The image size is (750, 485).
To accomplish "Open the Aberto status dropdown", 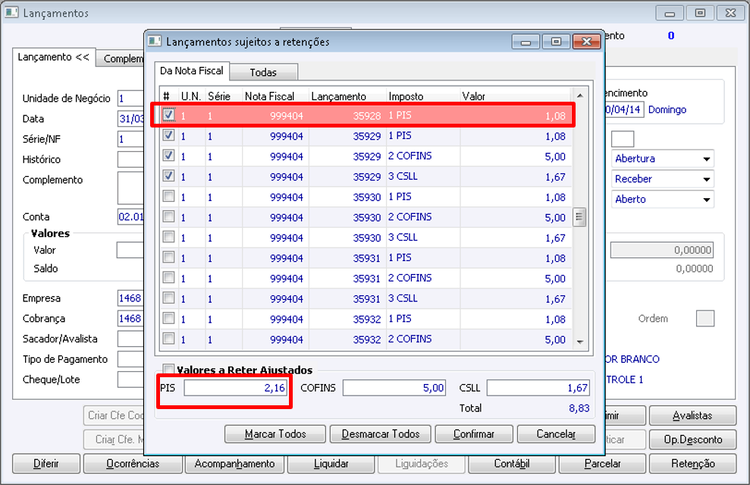I will (706, 199).
